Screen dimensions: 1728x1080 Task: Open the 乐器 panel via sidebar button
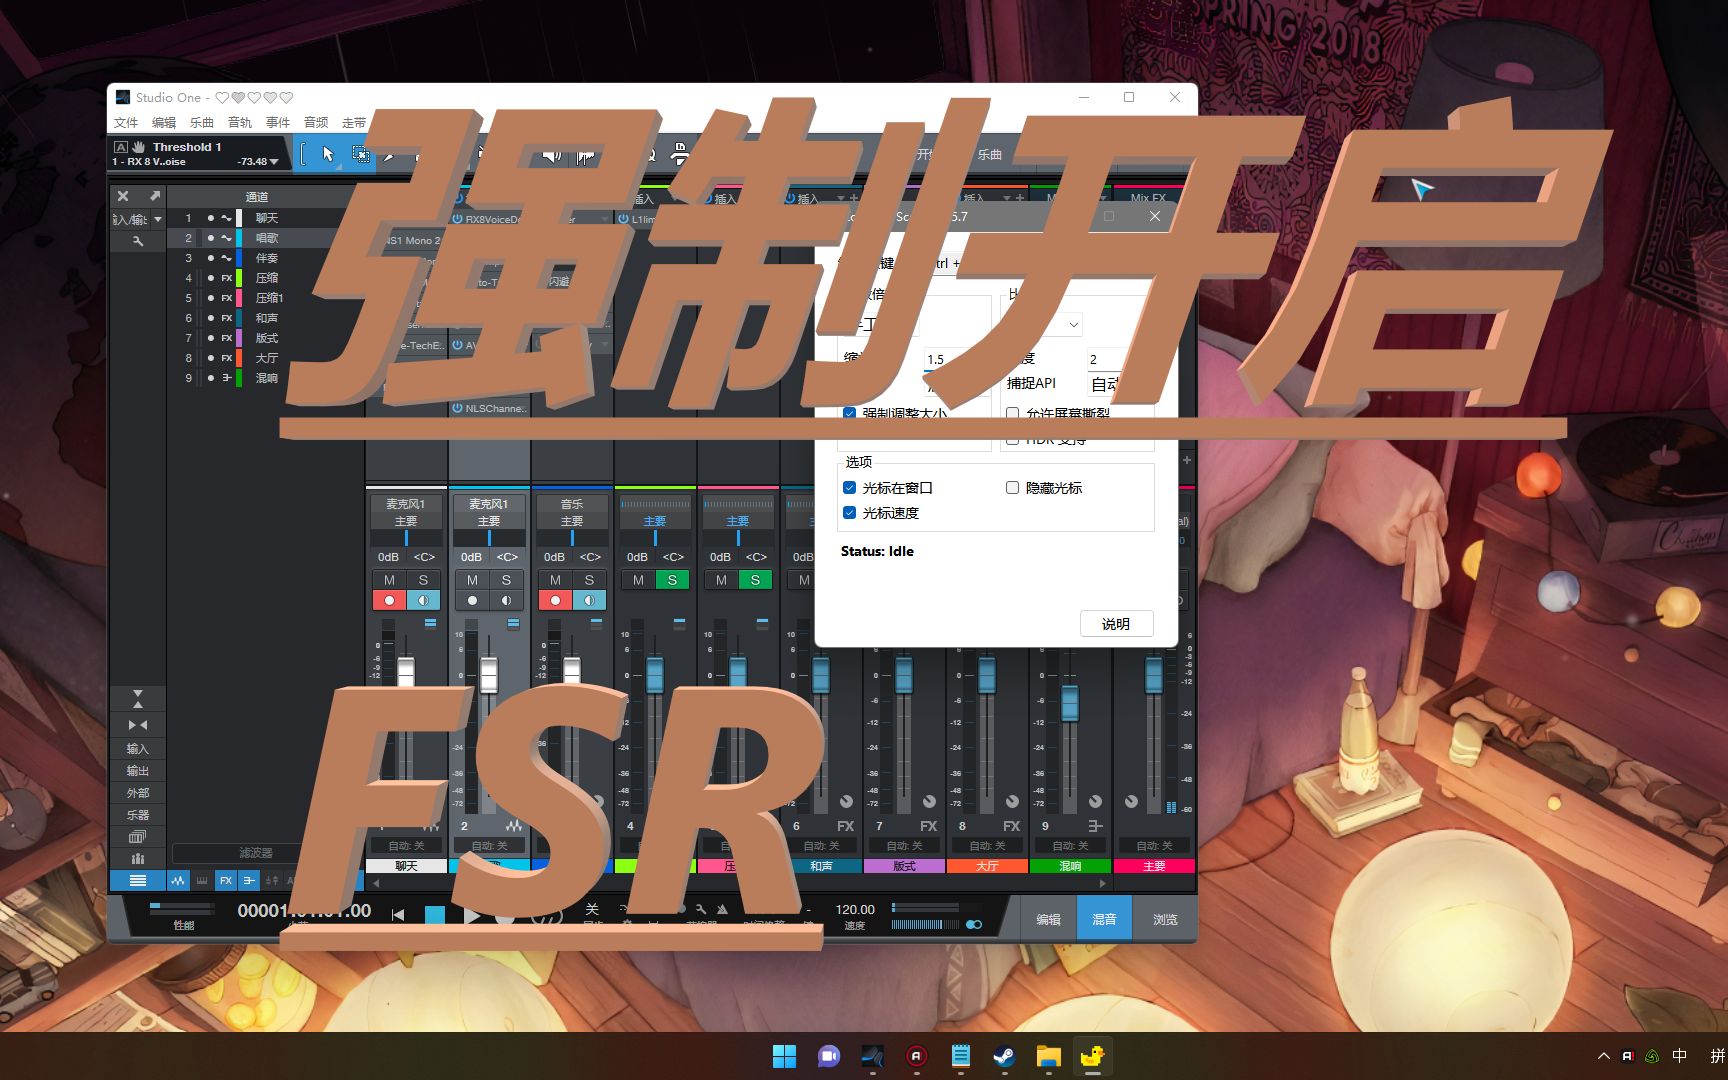[x=138, y=815]
